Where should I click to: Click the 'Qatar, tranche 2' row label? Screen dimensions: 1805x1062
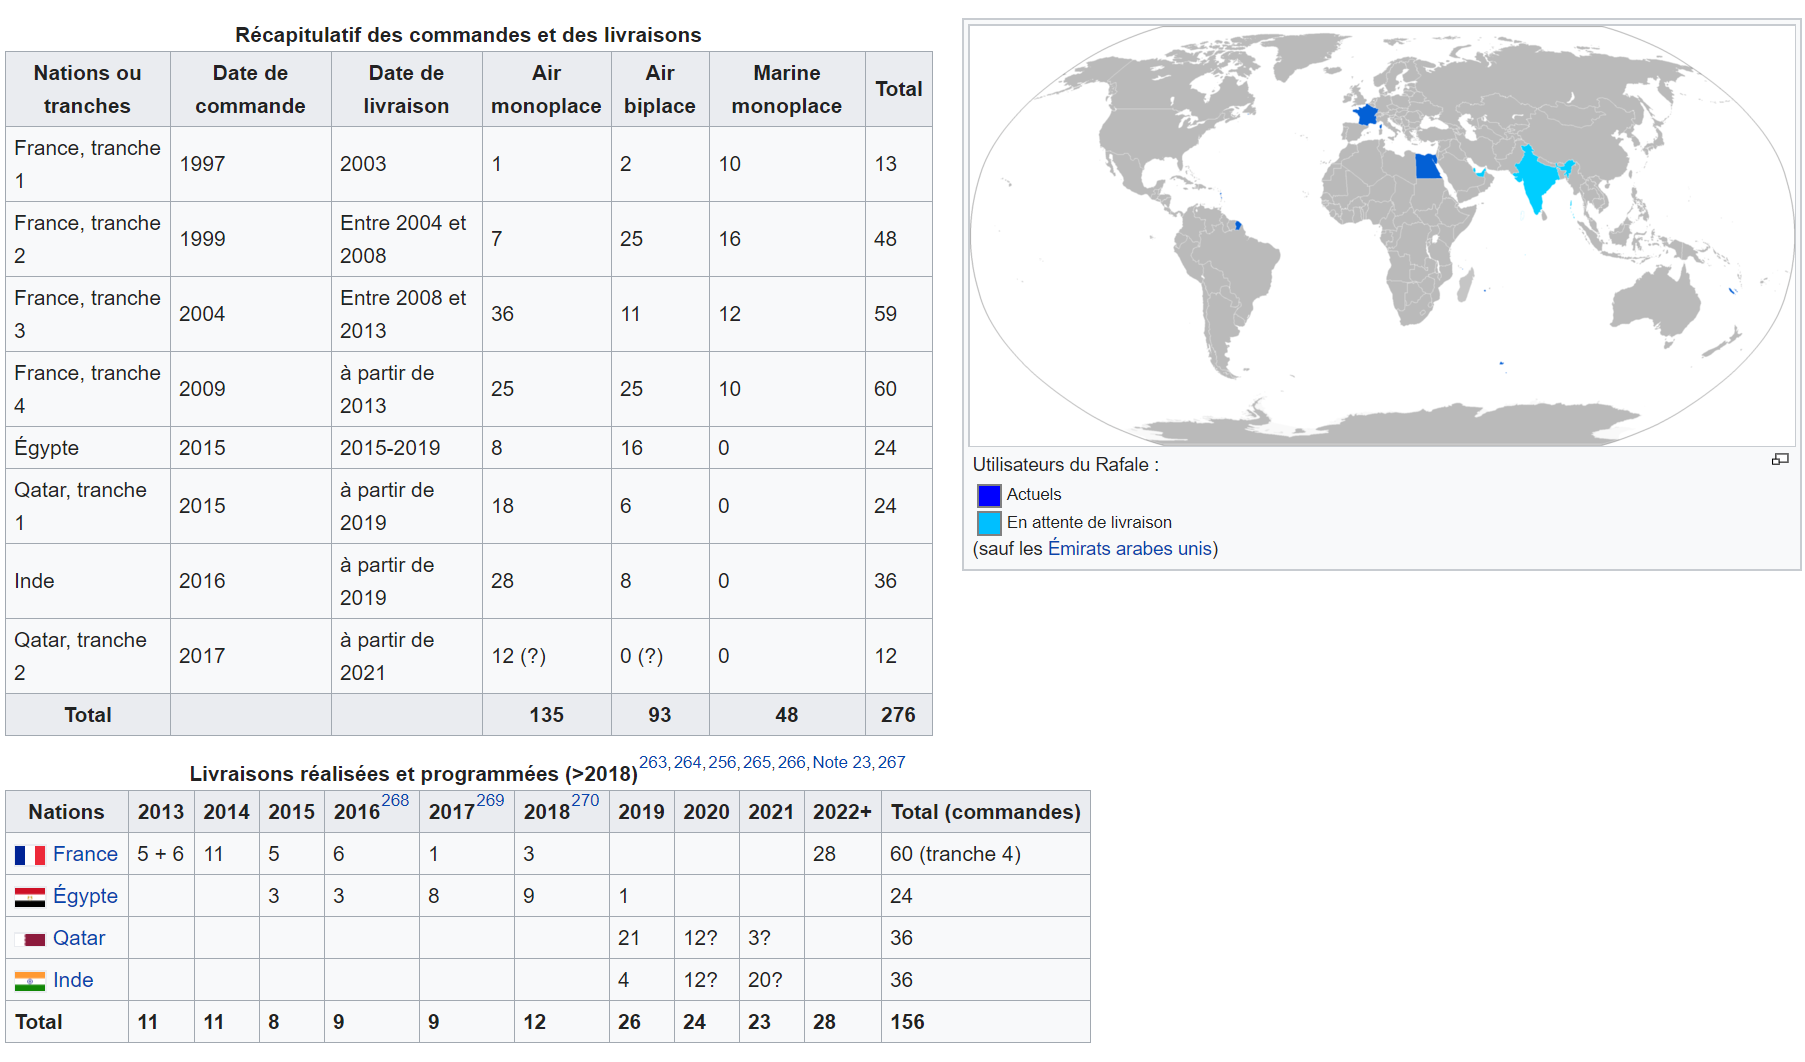coord(88,656)
